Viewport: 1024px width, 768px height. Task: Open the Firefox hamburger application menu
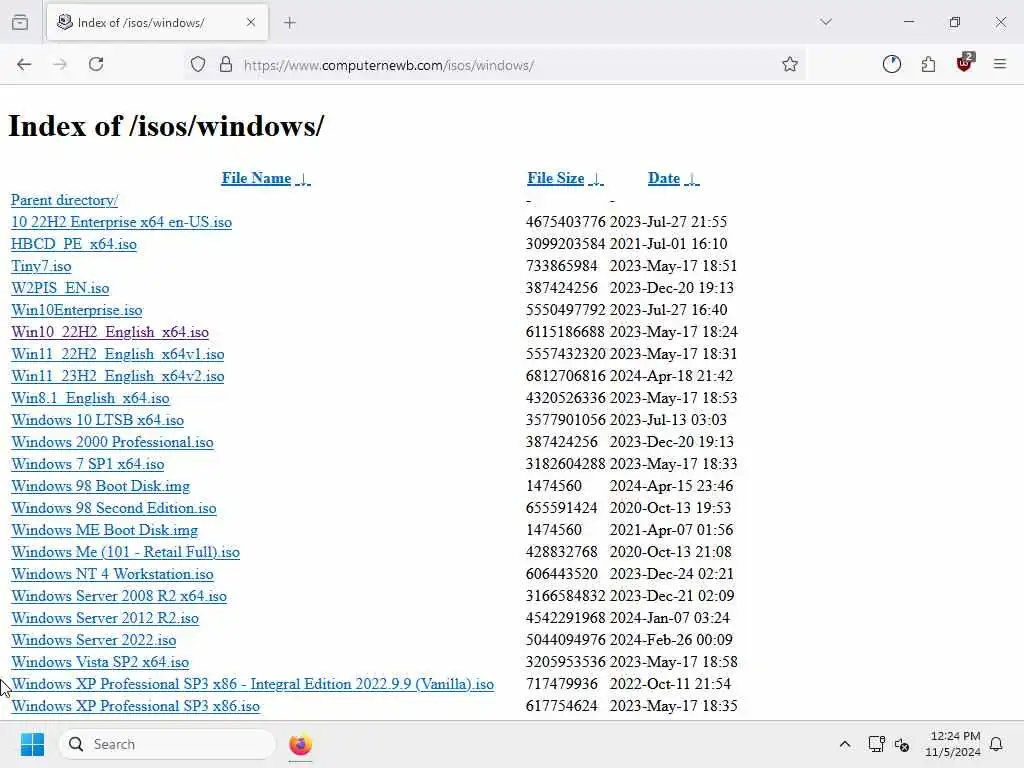999,64
